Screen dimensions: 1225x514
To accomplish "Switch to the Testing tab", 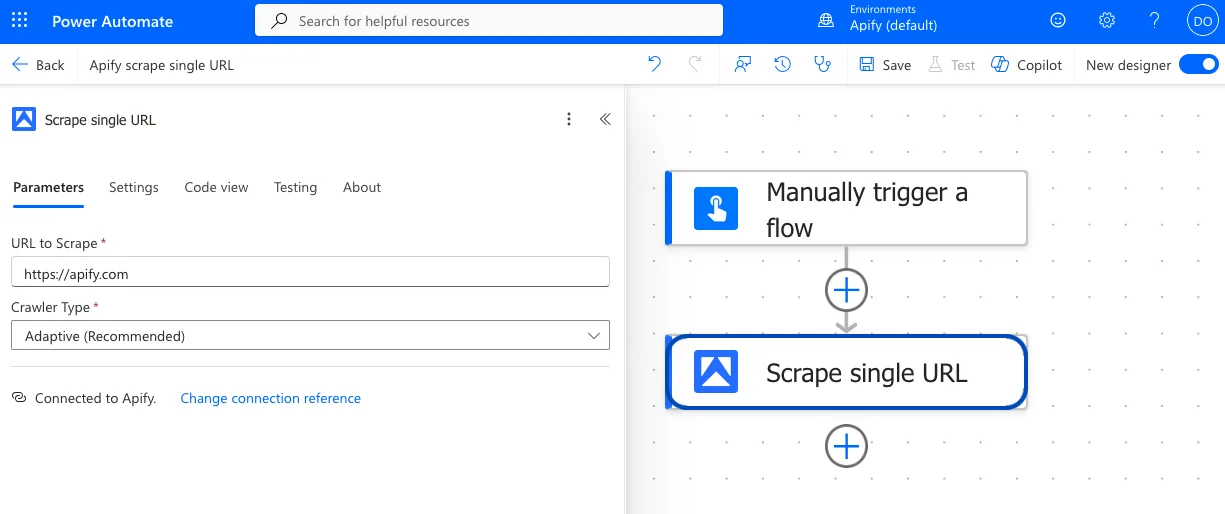I will coord(295,187).
